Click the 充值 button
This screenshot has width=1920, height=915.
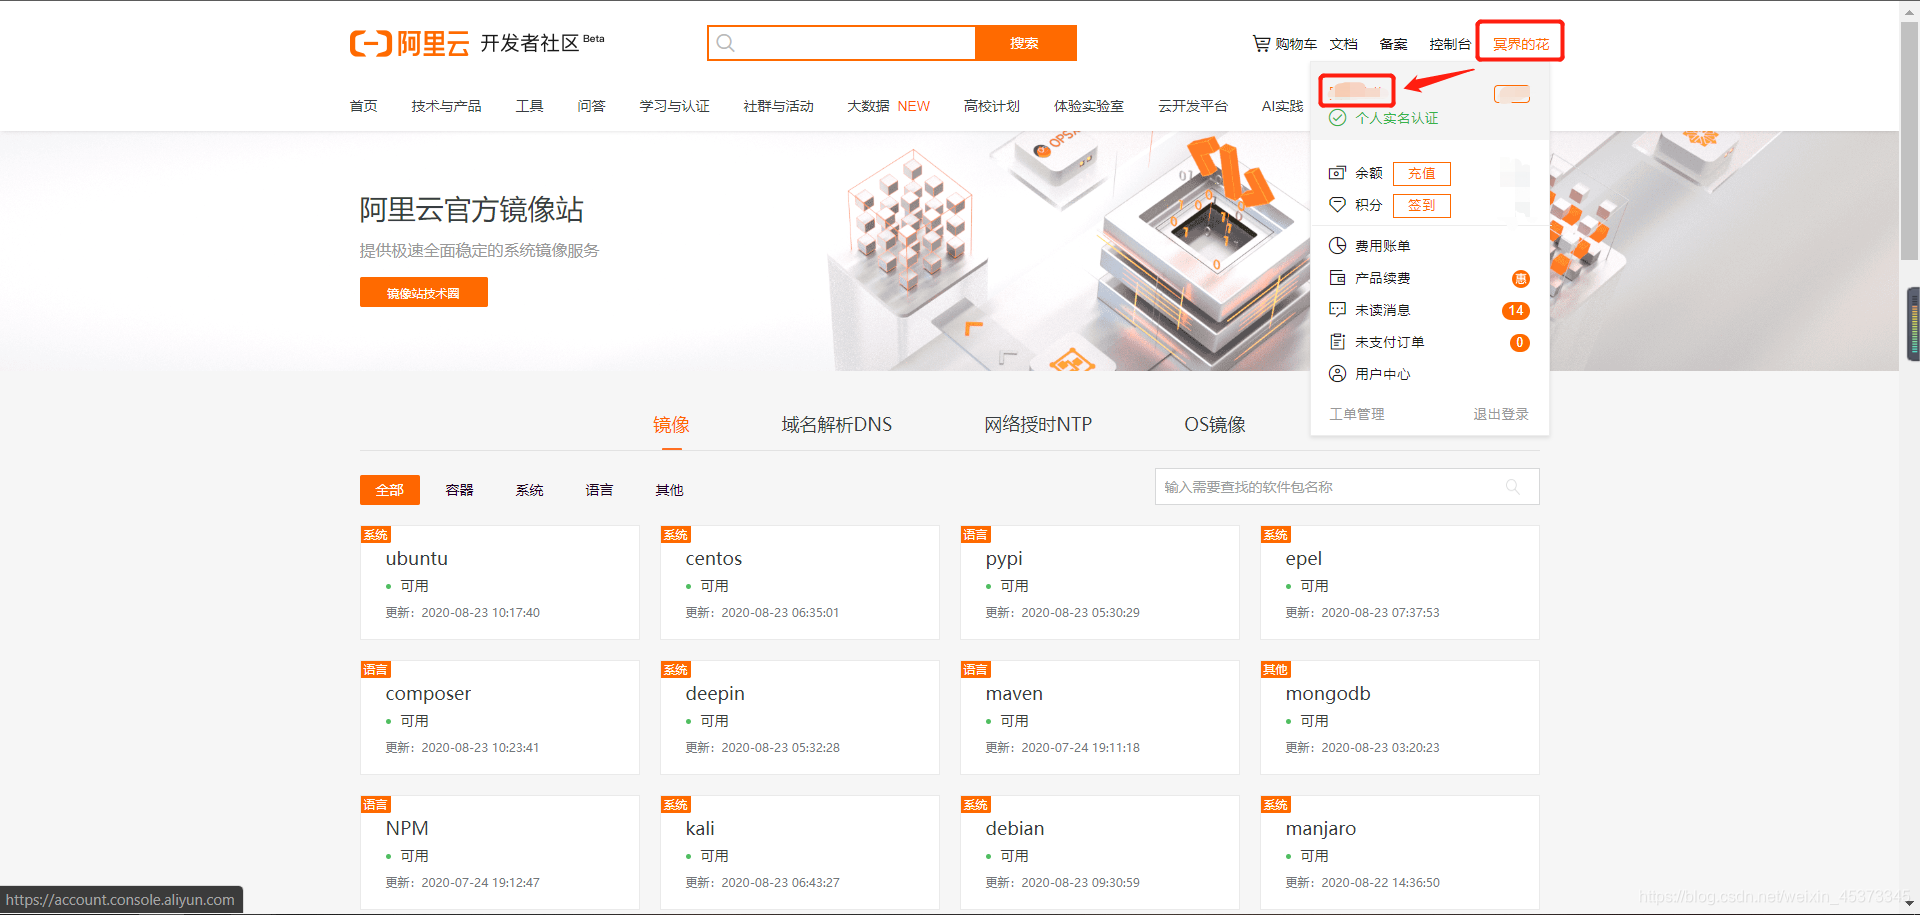click(1422, 174)
